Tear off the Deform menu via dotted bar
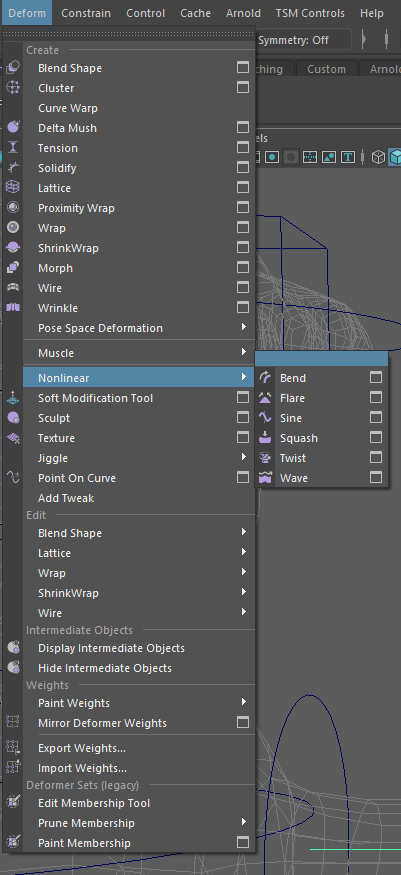The image size is (401, 875). tap(129, 35)
